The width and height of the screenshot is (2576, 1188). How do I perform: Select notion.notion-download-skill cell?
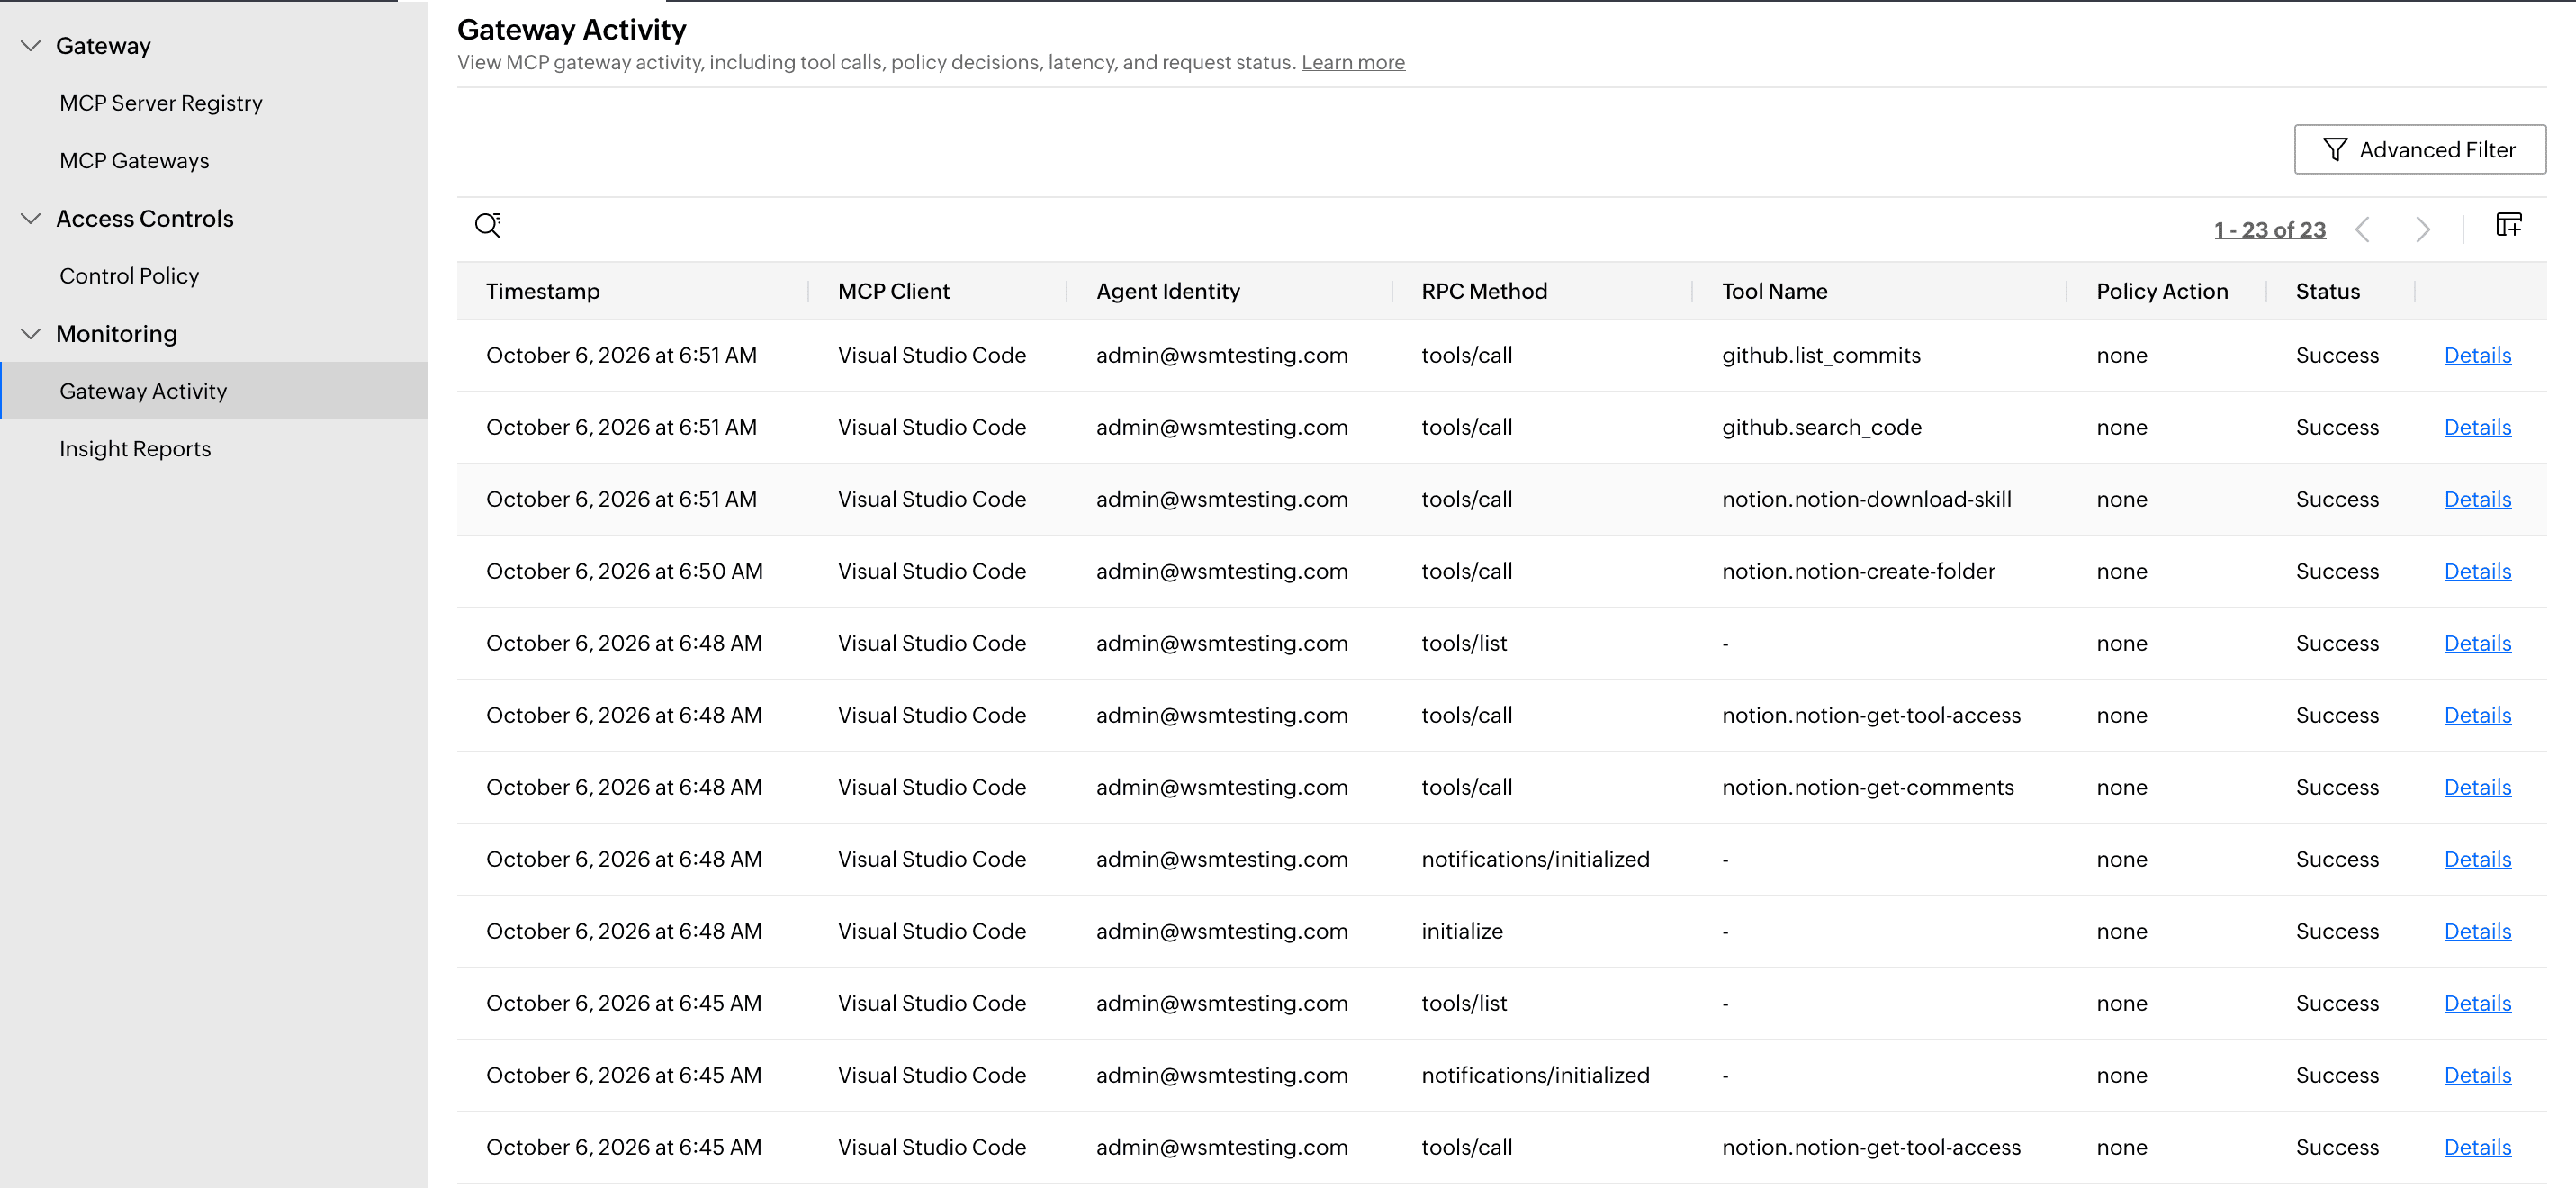pyautogui.click(x=1866, y=499)
